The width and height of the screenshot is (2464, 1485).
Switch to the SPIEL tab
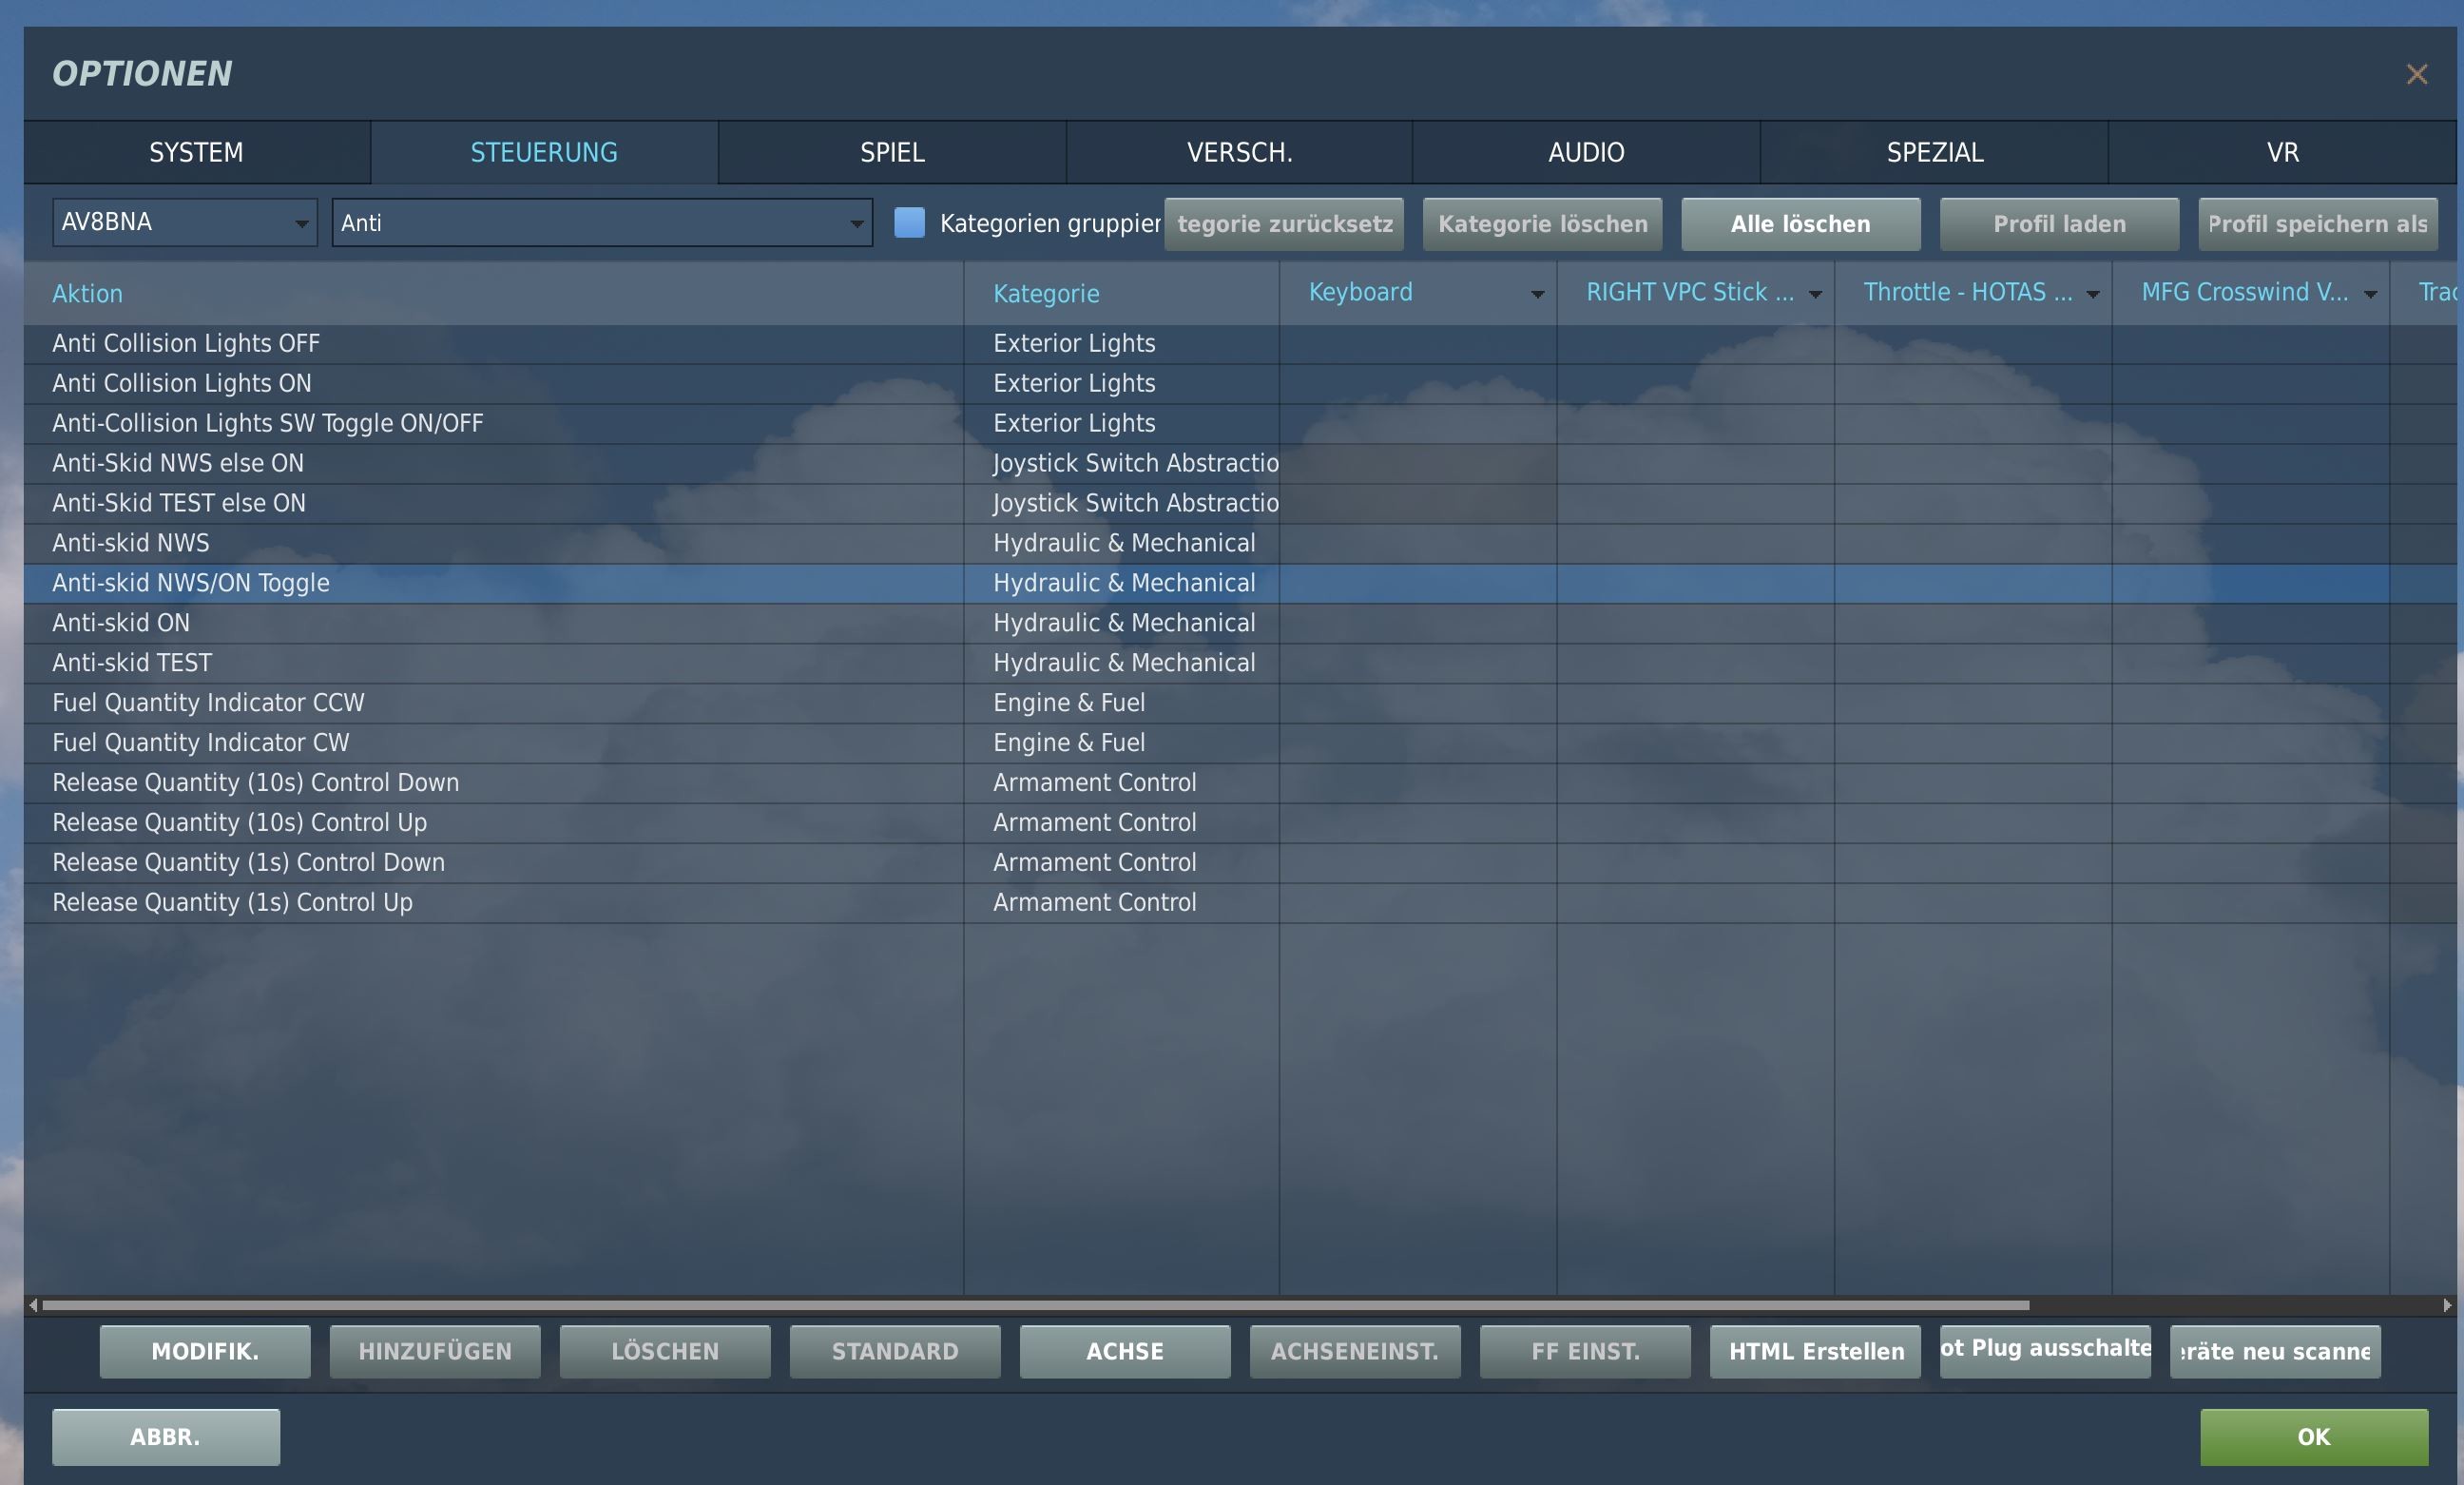pos(892,152)
